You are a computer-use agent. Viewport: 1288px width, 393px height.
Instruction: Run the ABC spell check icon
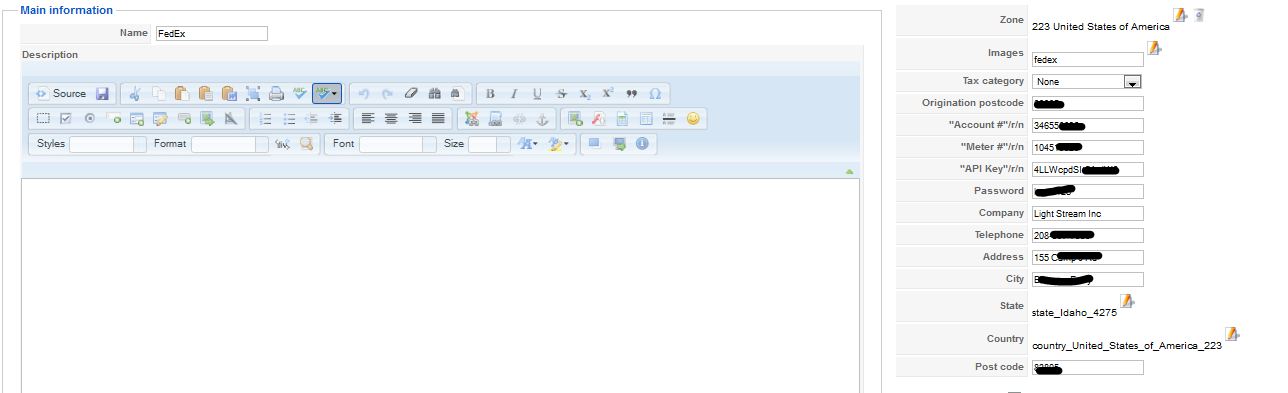299,94
